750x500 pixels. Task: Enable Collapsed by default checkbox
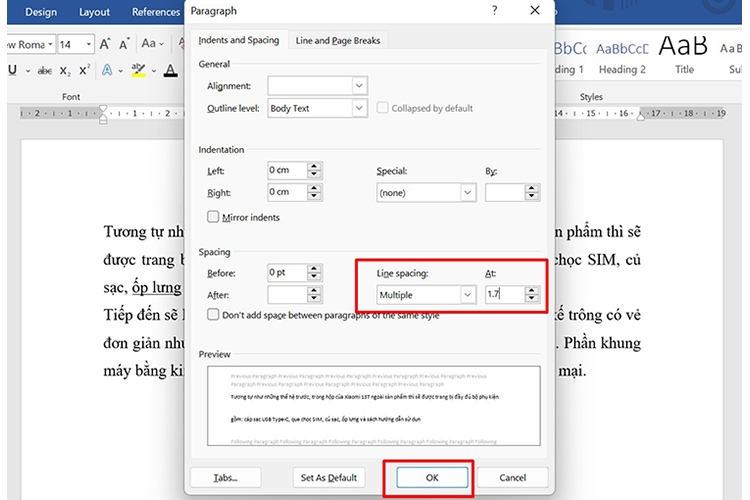tap(382, 108)
